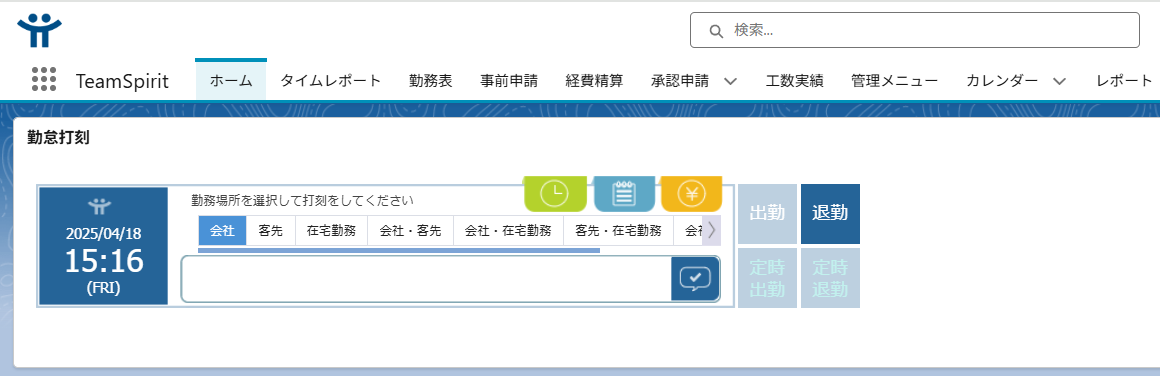Click the comment text input box

pos(427,279)
